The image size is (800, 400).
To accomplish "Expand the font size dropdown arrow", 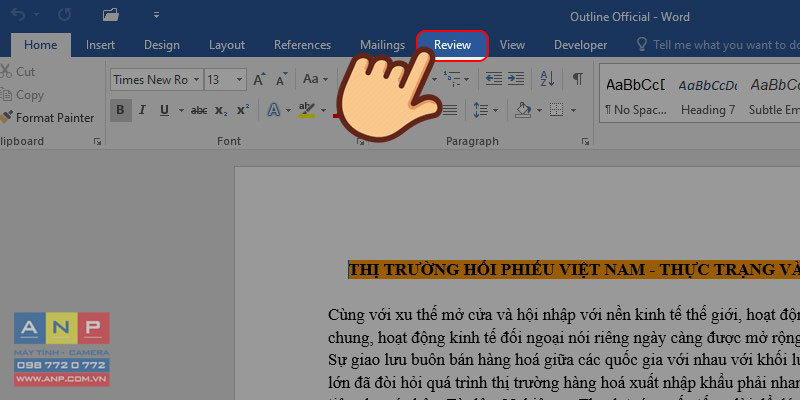I will tap(240, 80).
